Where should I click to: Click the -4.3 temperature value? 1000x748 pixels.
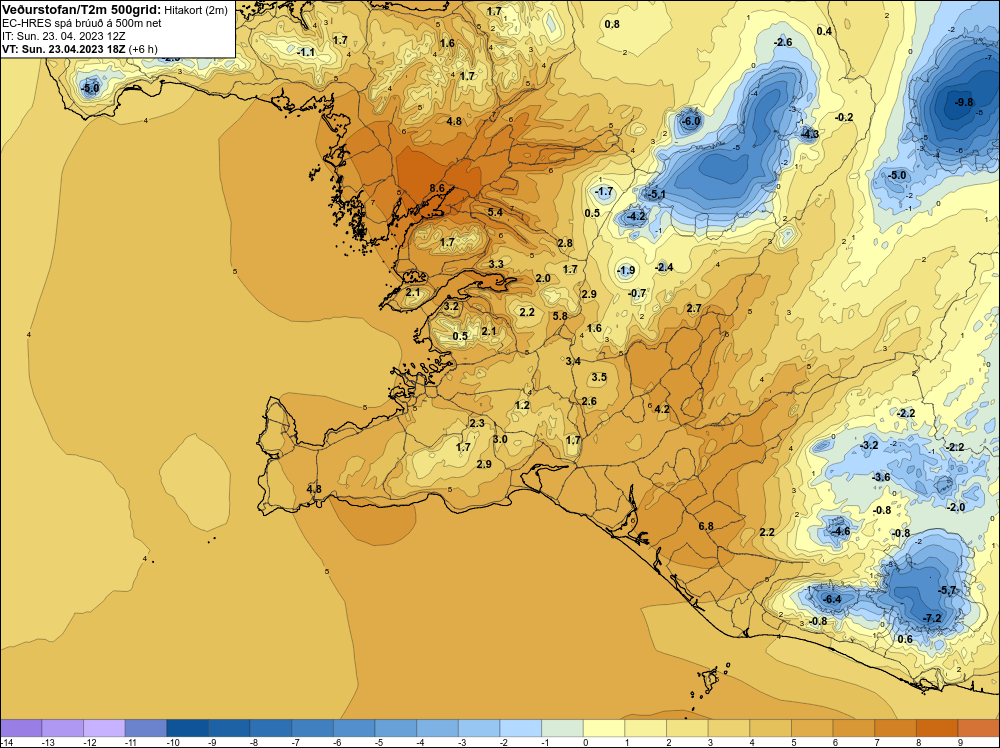tap(810, 134)
